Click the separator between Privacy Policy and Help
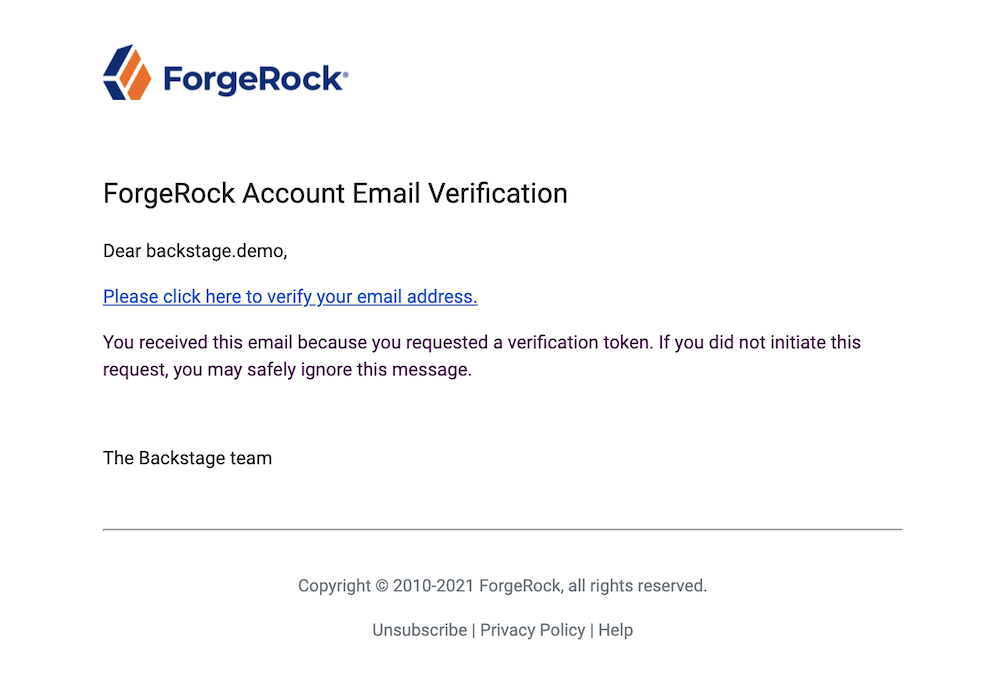 (591, 630)
